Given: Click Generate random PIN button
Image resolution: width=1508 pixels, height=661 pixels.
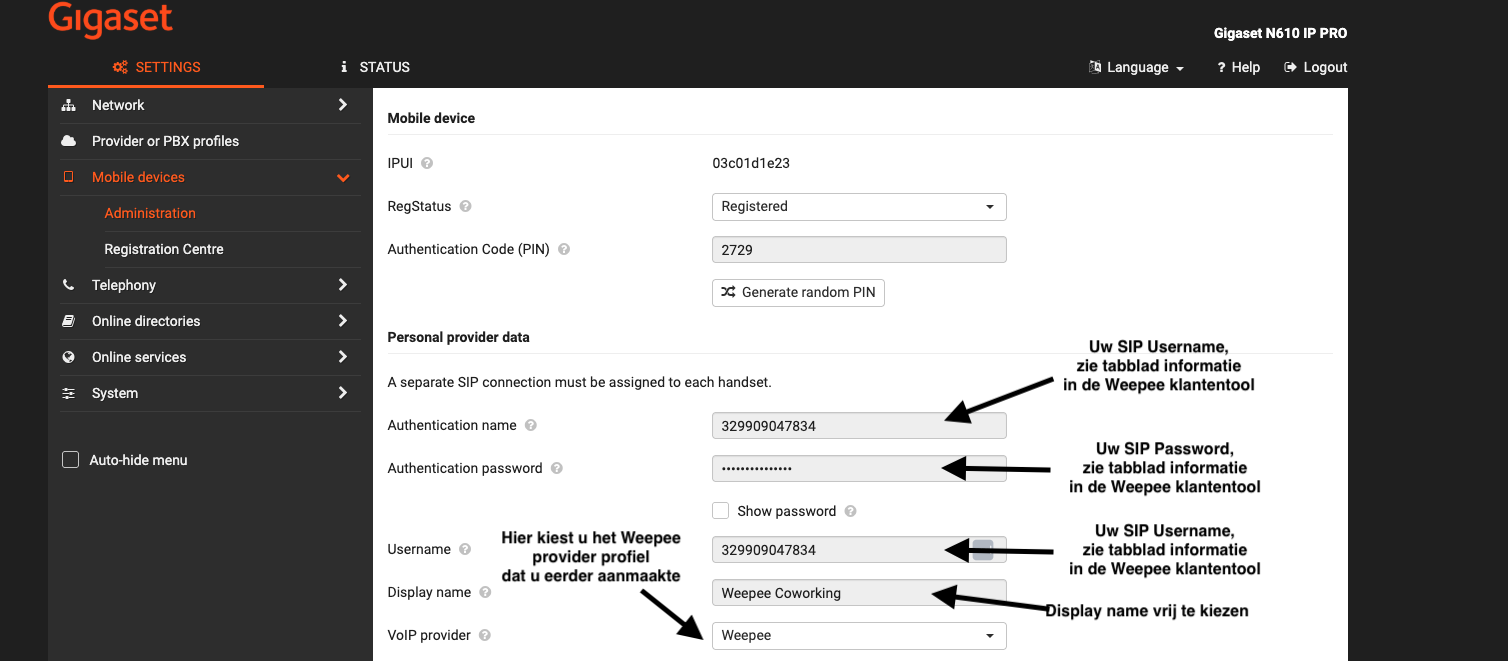Looking at the screenshot, I should 798,292.
